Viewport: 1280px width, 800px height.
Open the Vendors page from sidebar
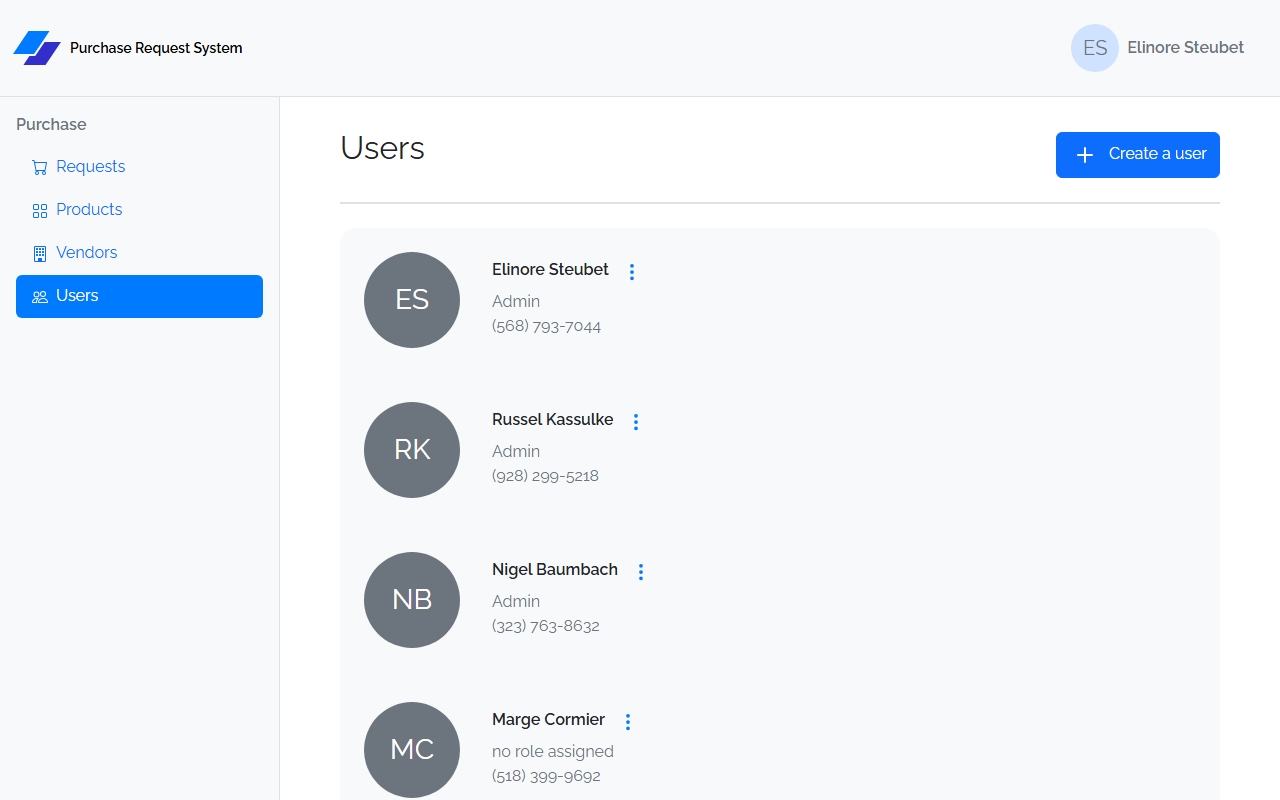(x=139, y=253)
